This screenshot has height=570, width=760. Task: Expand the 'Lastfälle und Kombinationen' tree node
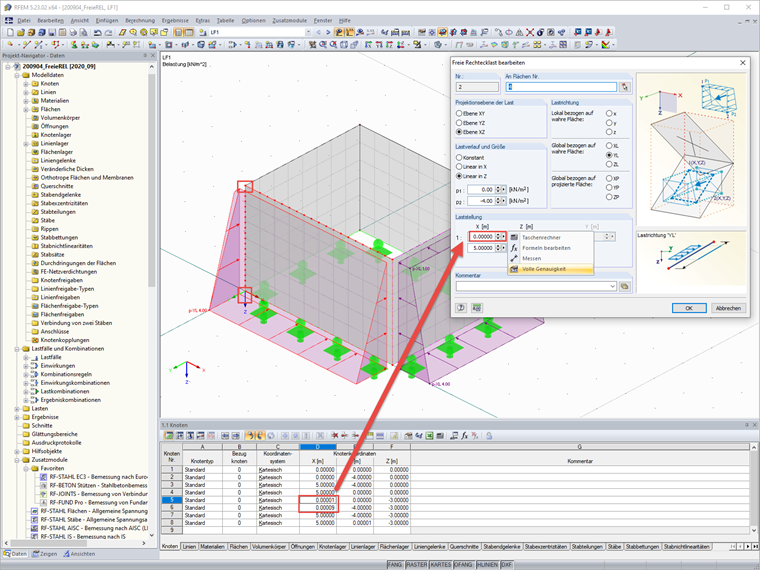click(x=16, y=348)
